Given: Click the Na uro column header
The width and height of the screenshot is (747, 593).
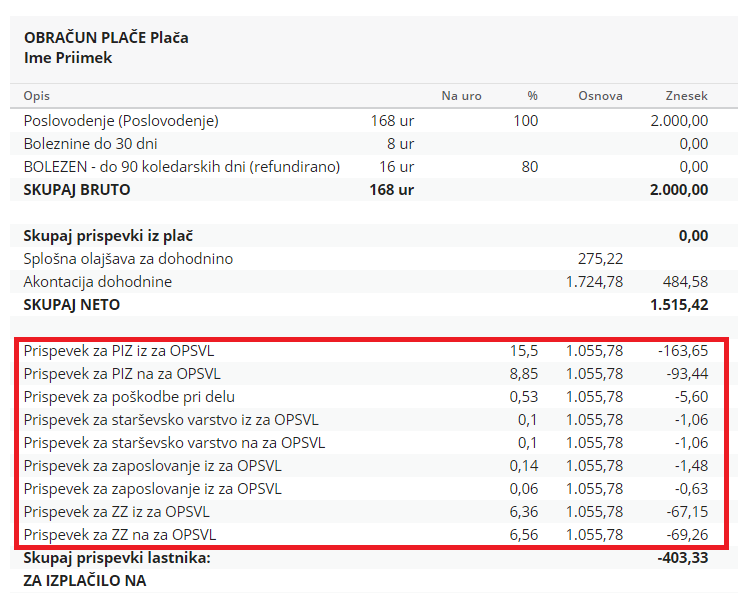Looking at the screenshot, I should tap(461, 96).
